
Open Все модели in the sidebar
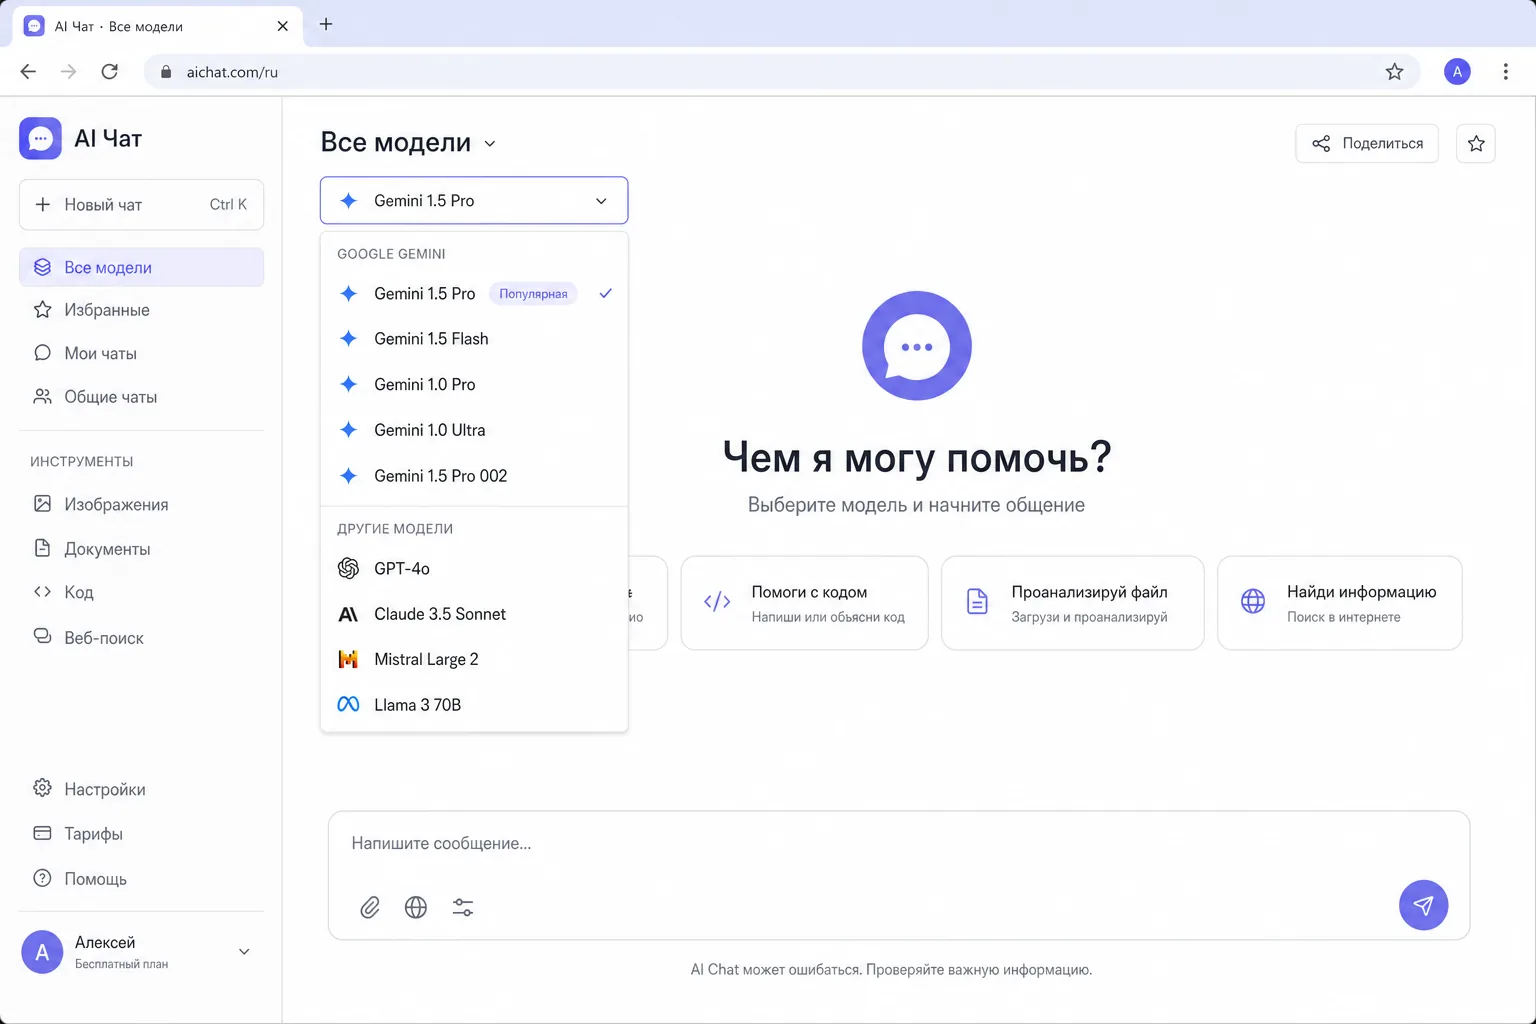coord(141,267)
